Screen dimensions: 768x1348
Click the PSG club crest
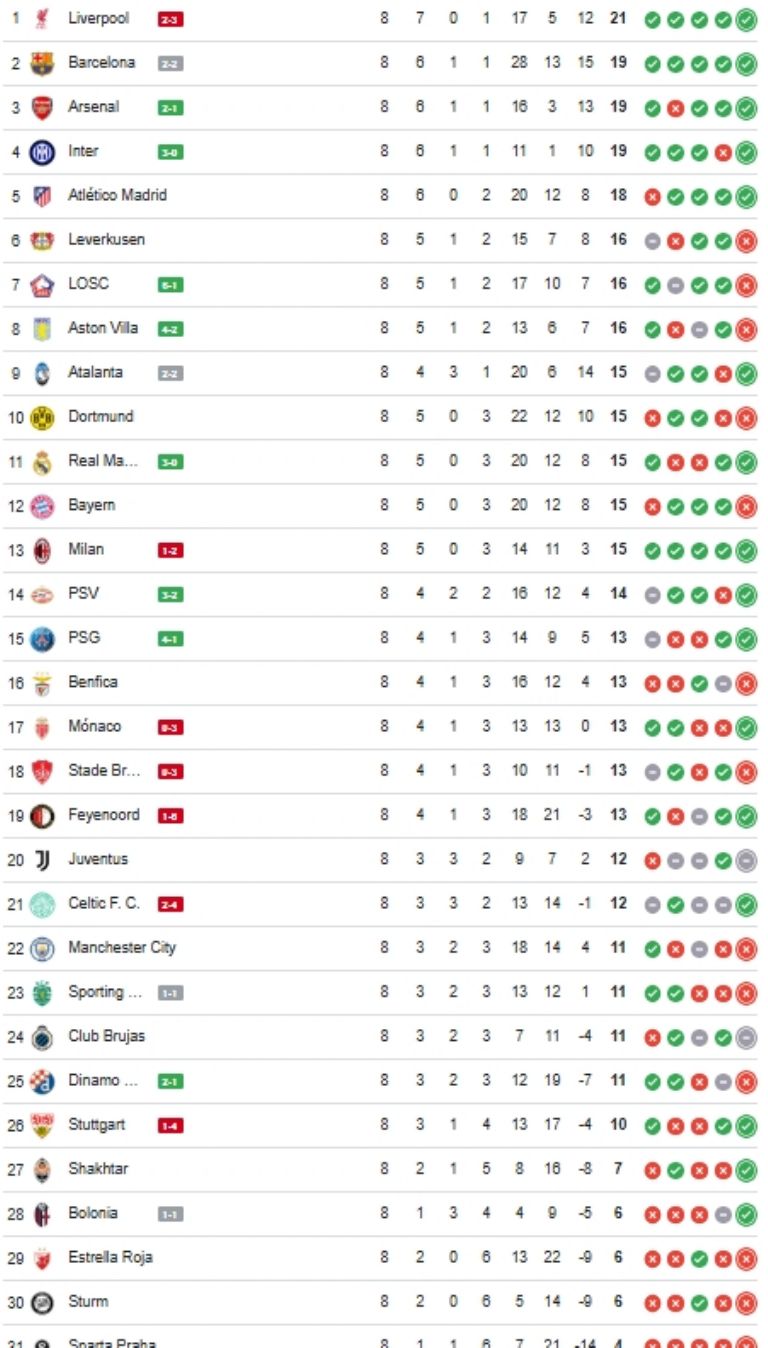(42, 639)
